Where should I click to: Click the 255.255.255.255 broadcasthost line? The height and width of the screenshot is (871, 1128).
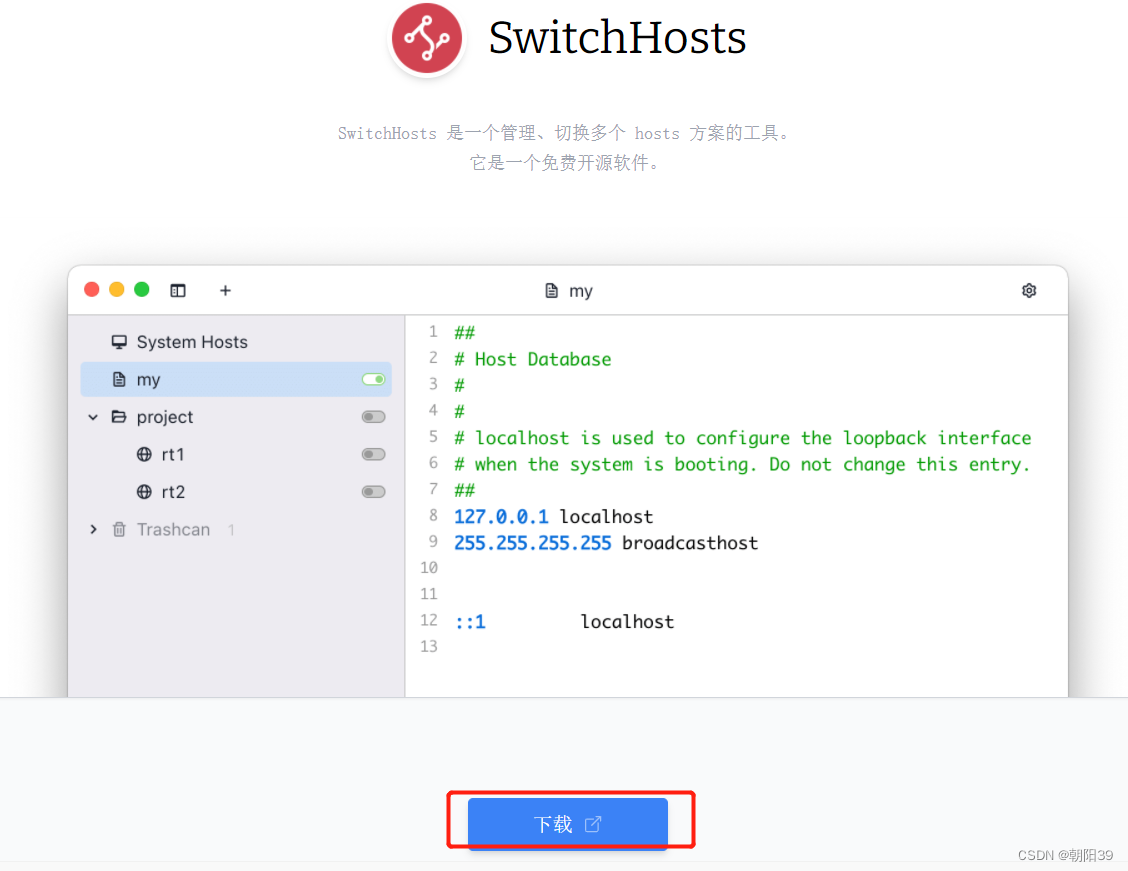(x=606, y=542)
